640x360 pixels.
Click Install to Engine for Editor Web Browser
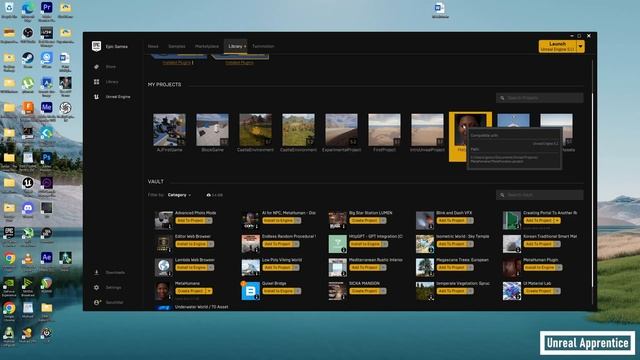tap(191, 244)
